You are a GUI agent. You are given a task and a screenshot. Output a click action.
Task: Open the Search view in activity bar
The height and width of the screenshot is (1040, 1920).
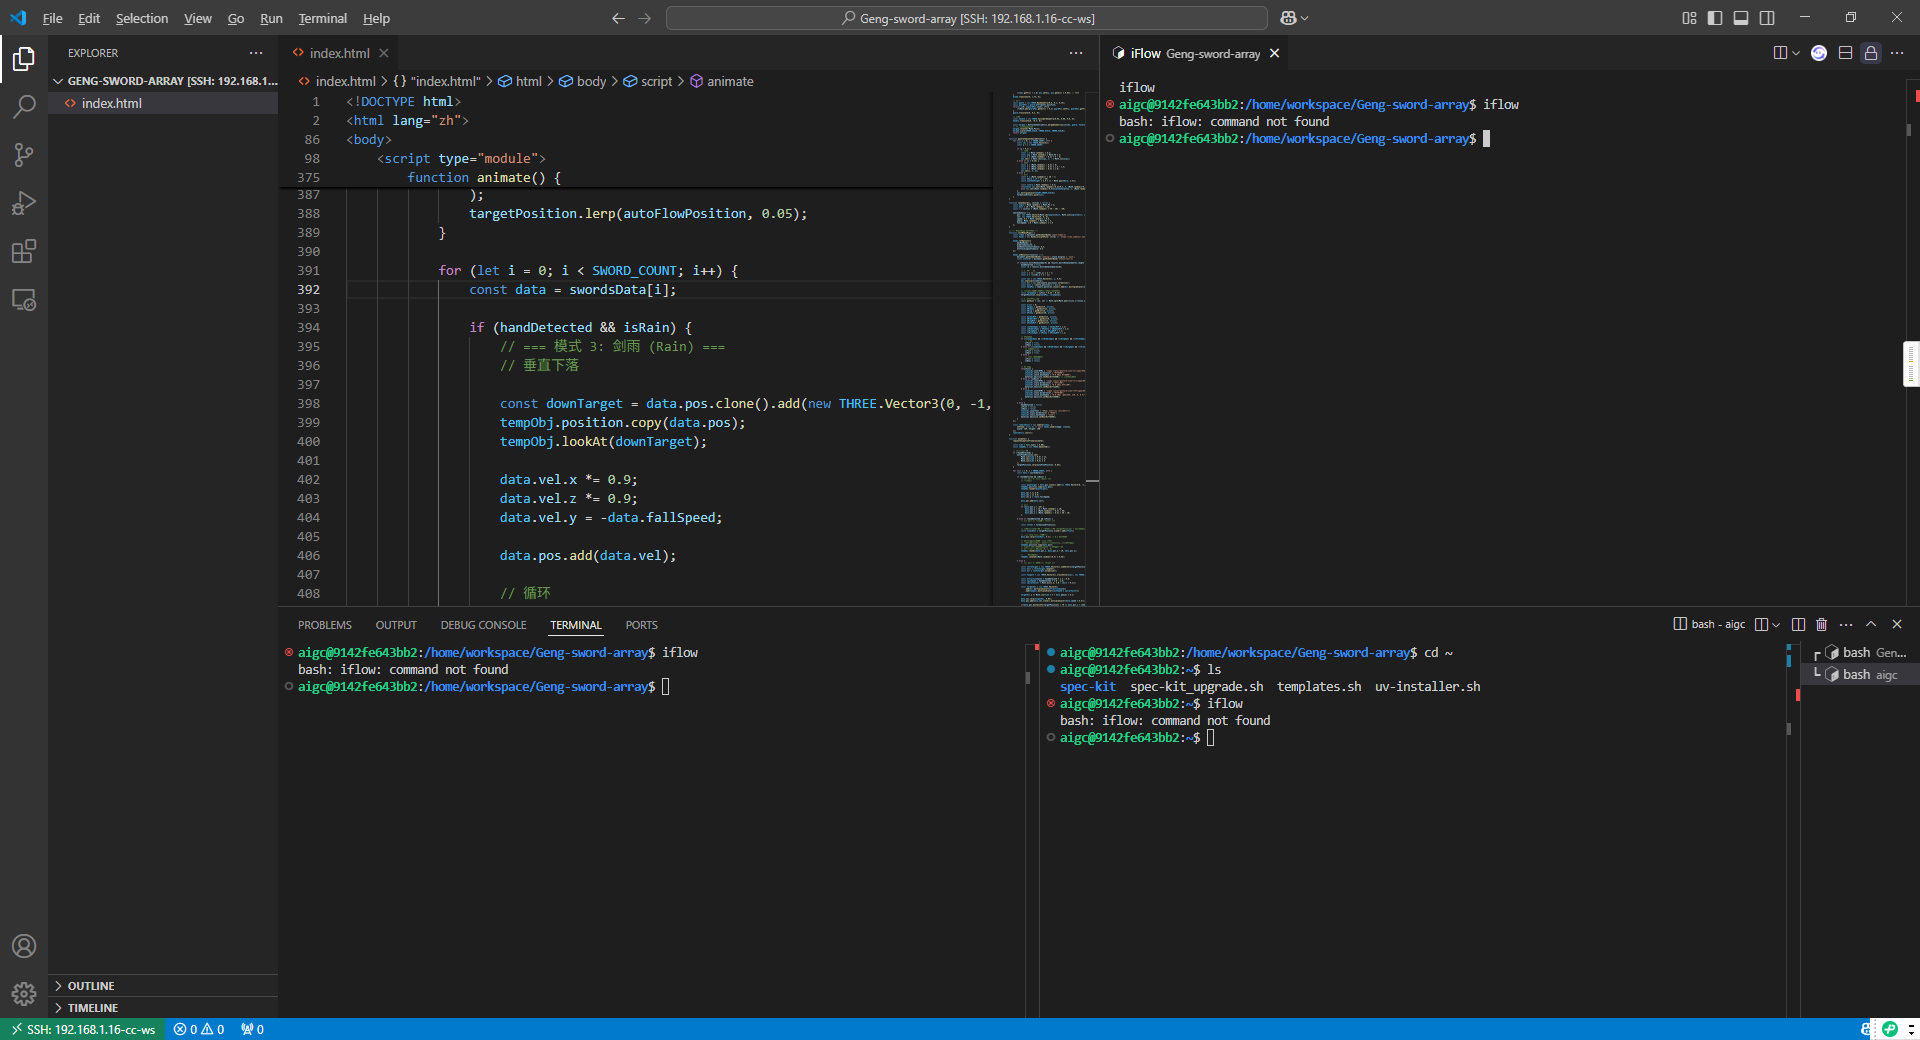[x=24, y=107]
